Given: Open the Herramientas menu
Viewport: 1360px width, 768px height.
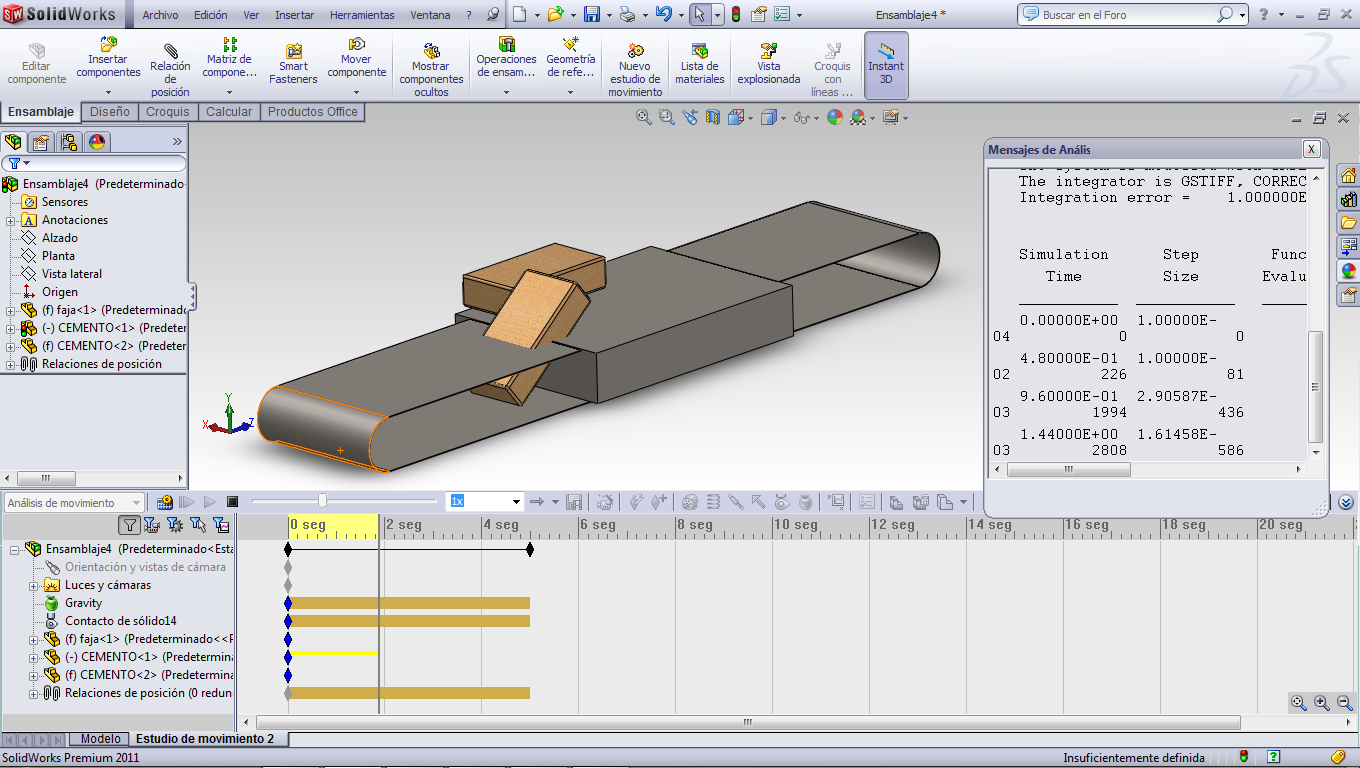Looking at the screenshot, I should coord(362,15).
